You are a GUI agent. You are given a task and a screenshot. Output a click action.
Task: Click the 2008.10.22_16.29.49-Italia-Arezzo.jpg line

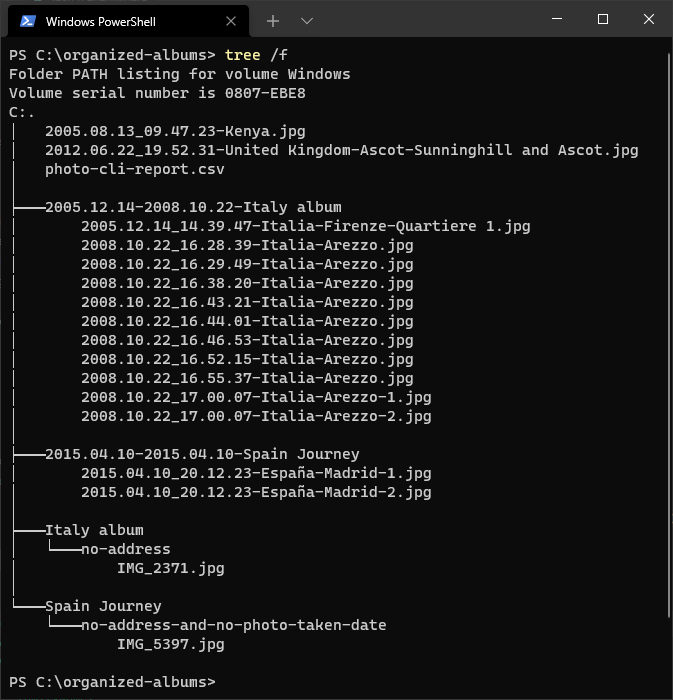click(x=247, y=264)
